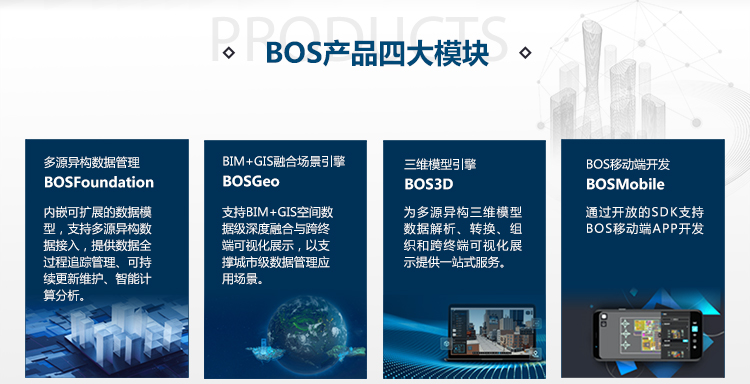Screen dimensions: 750x384
Task: Click the BOS产品四大模块 section heading
Action: click(377, 53)
